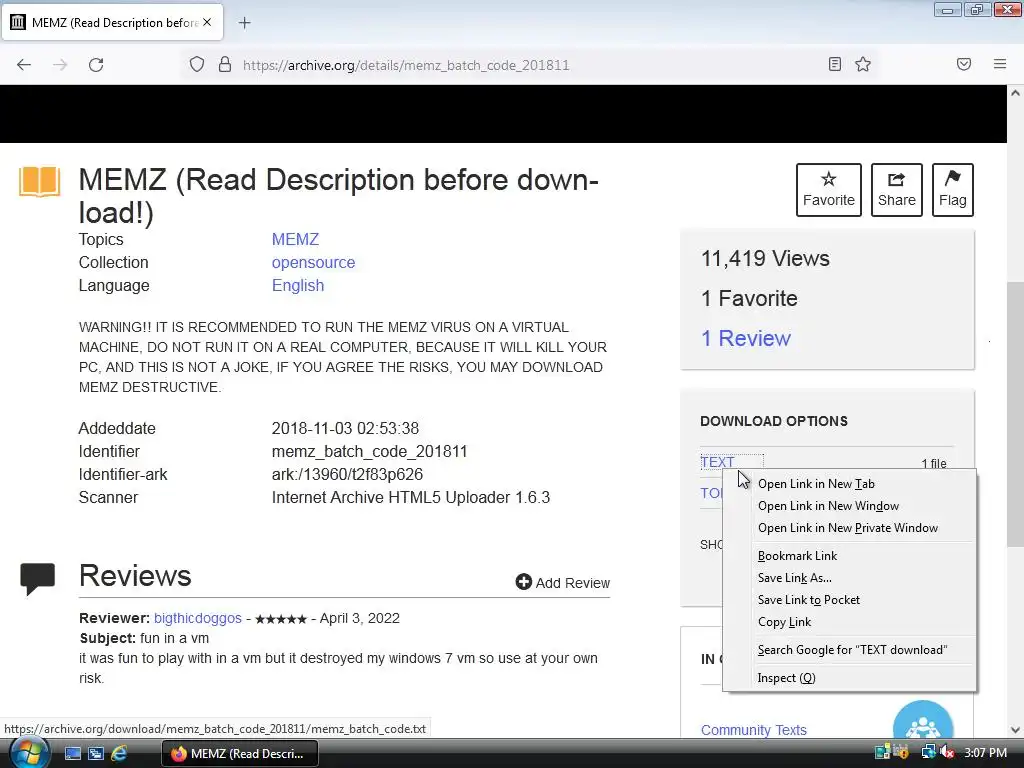The image size is (1024, 768).
Task: Bookmark this page with the star icon
Action: (863, 64)
